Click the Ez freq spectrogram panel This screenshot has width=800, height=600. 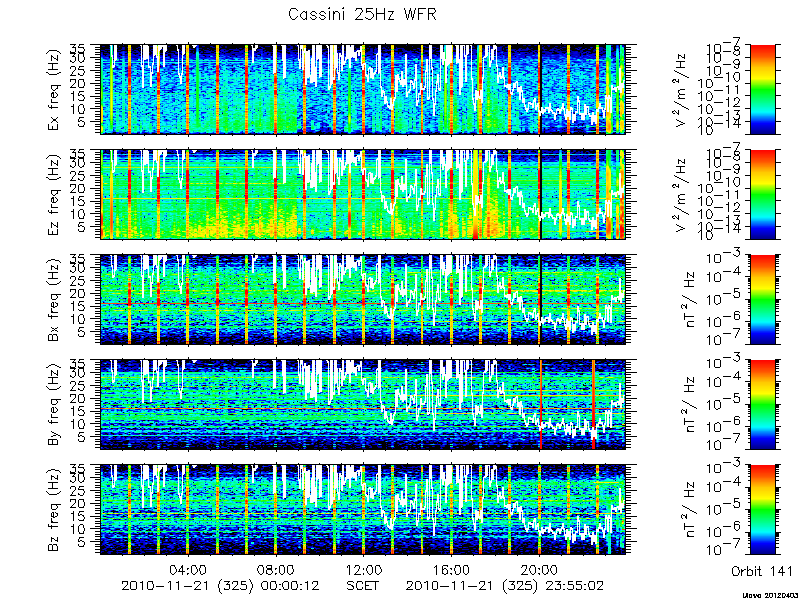[x=363, y=194]
